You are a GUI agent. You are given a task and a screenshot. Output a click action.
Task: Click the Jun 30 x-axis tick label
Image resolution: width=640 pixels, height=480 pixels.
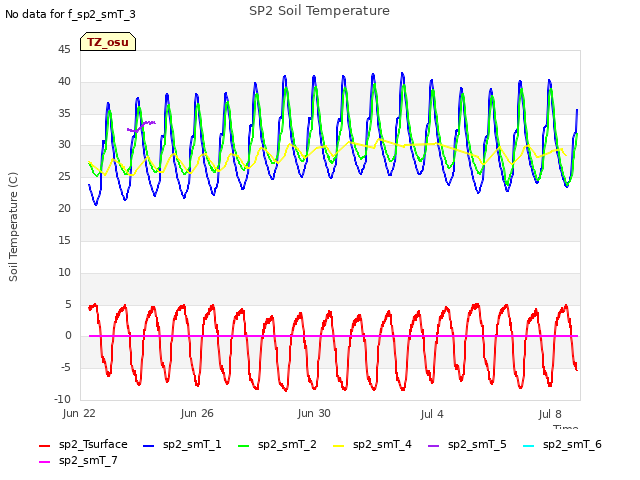point(314,413)
